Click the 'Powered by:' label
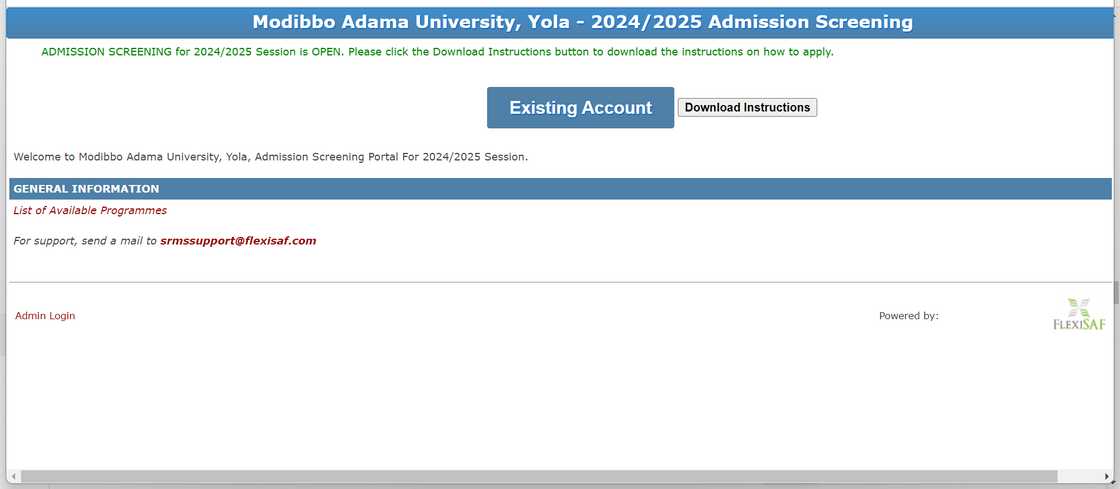Image resolution: width=1120 pixels, height=489 pixels. click(908, 316)
